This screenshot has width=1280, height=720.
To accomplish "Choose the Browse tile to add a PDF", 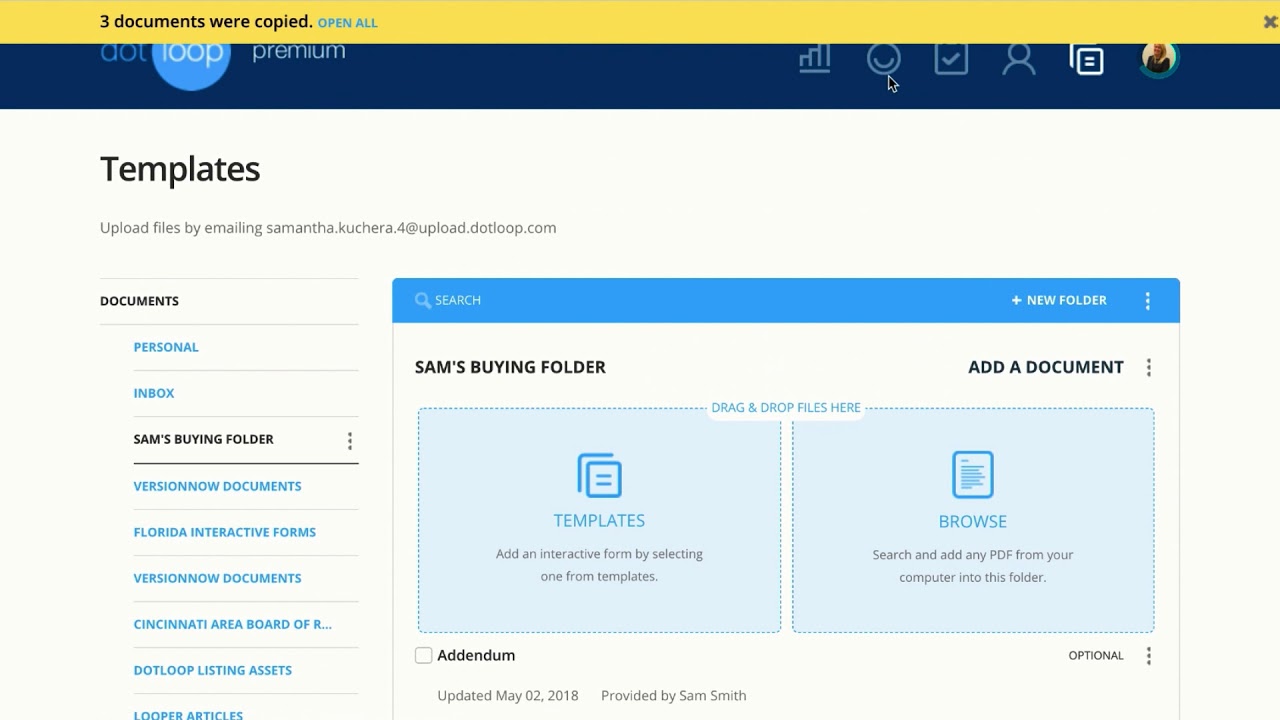I will click(973, 520).
